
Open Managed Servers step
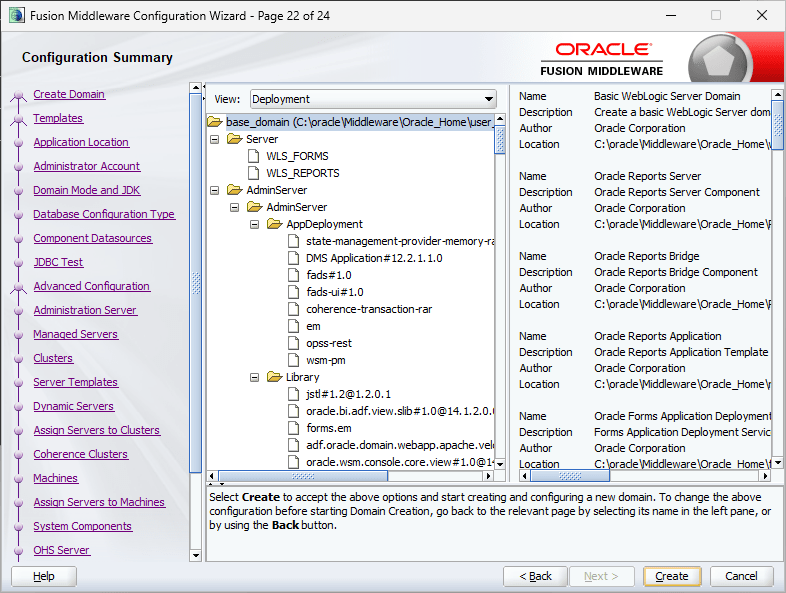(x=76, y=334)
